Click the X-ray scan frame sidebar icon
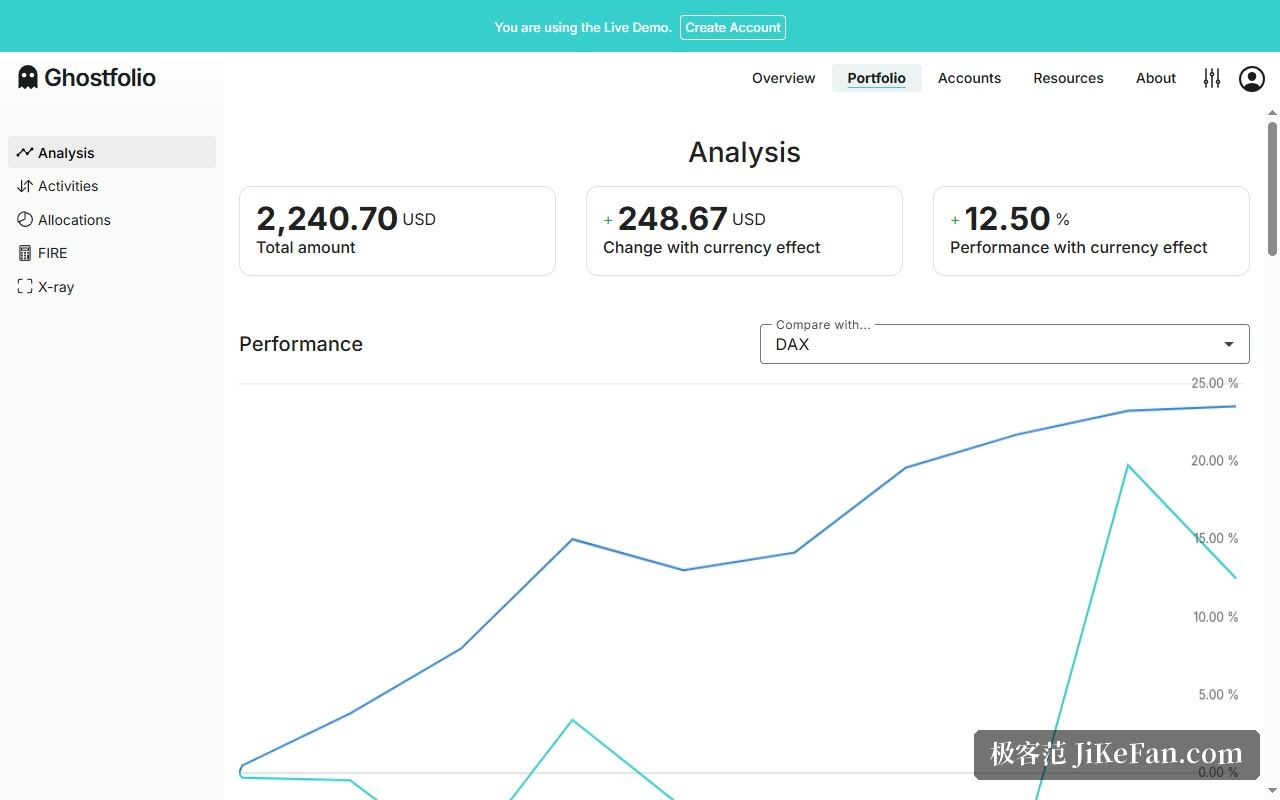 pos(25,286)
